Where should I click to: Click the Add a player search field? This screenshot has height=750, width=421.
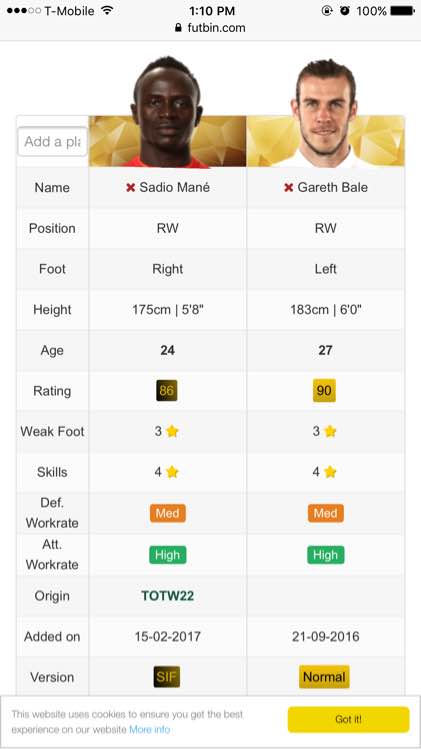click(53, 142)
